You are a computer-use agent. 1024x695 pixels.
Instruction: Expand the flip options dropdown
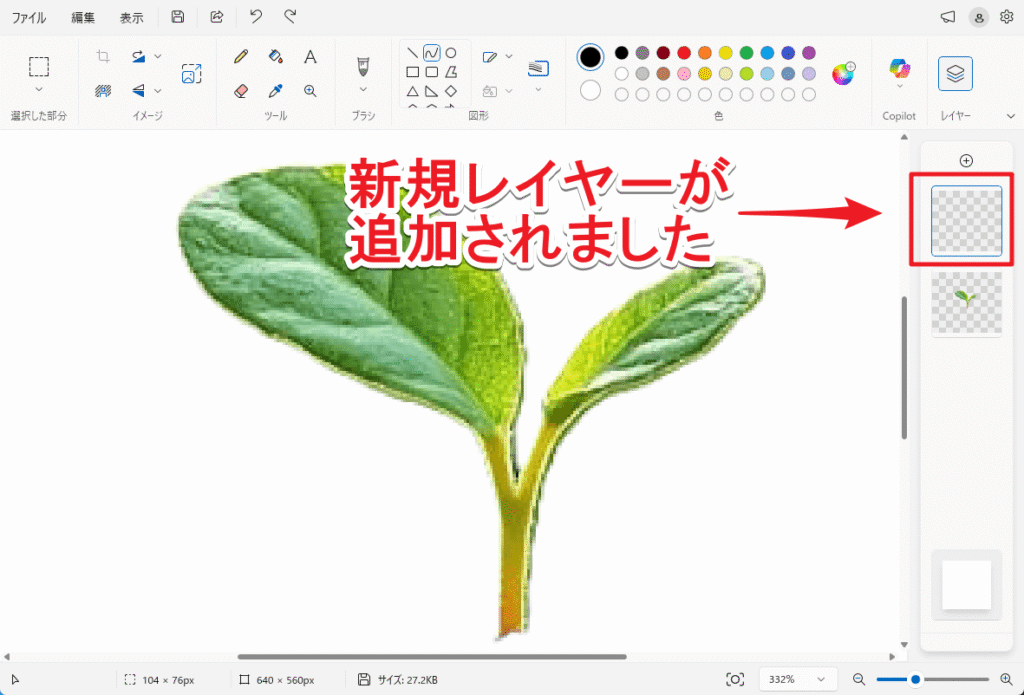(x=158, y=91)
